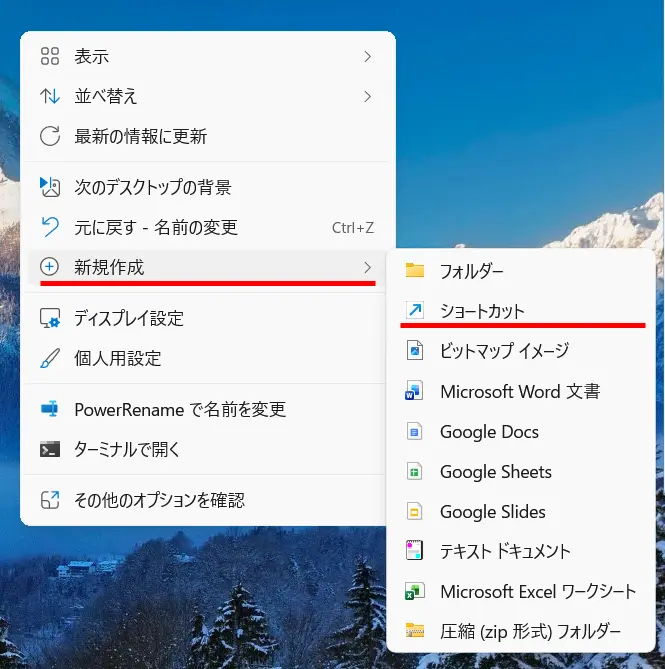This screenshot has width=665, height=669.
Task: Create a new ビットマップ イメージ
Action: point(521,351)
